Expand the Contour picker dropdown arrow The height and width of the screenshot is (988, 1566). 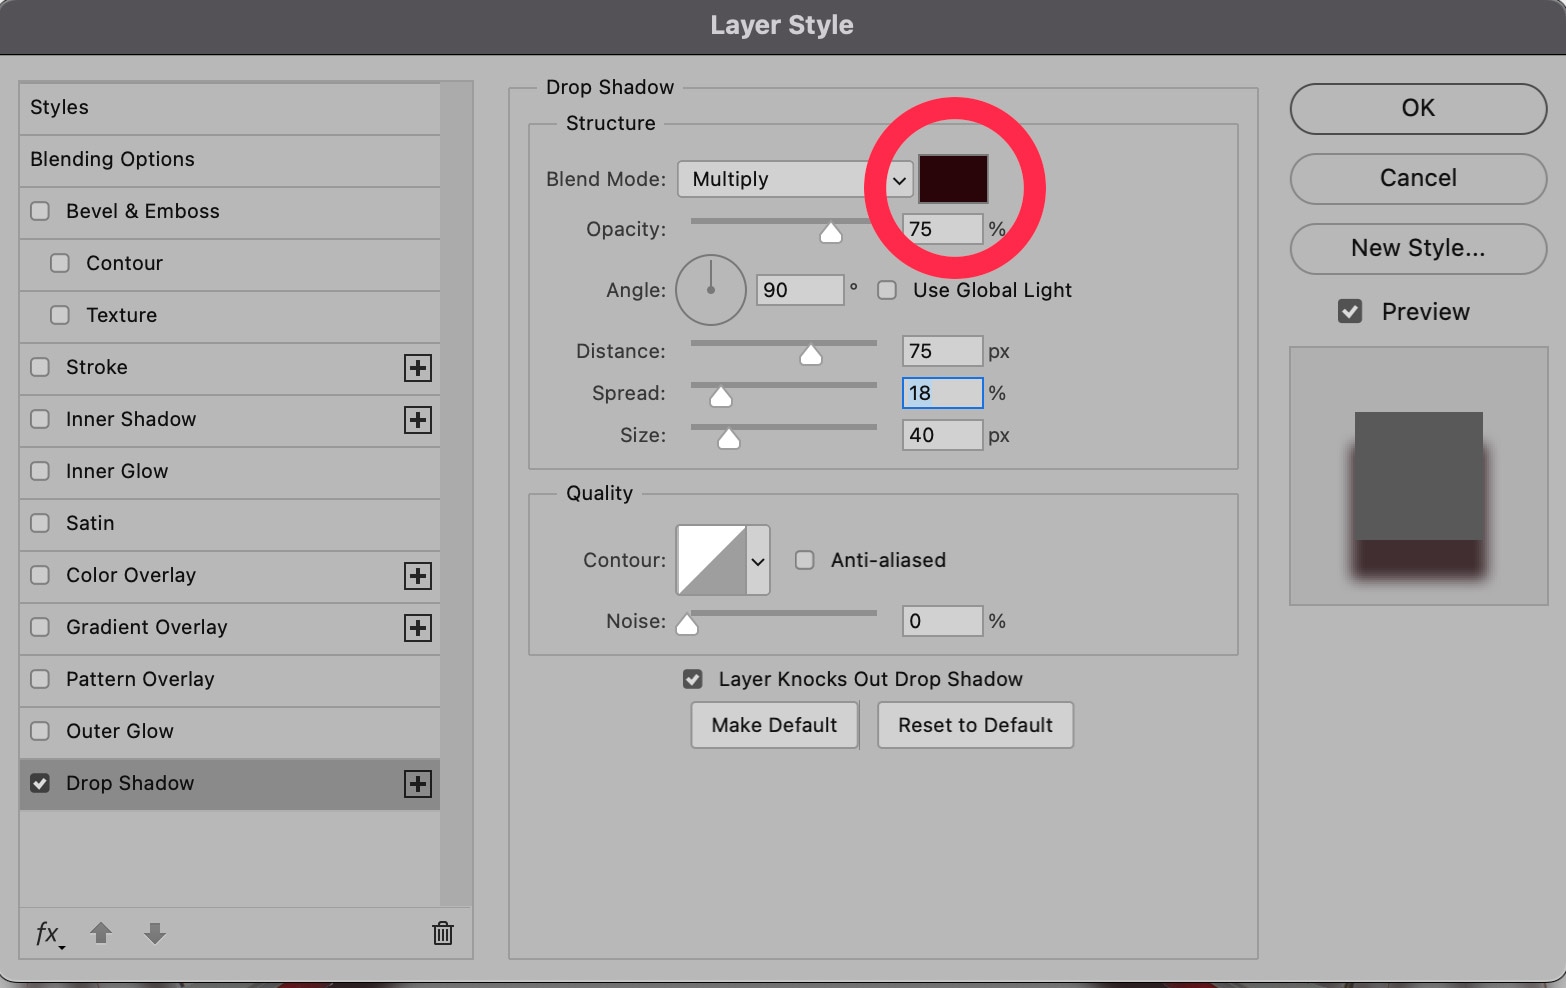coord(758,561)
